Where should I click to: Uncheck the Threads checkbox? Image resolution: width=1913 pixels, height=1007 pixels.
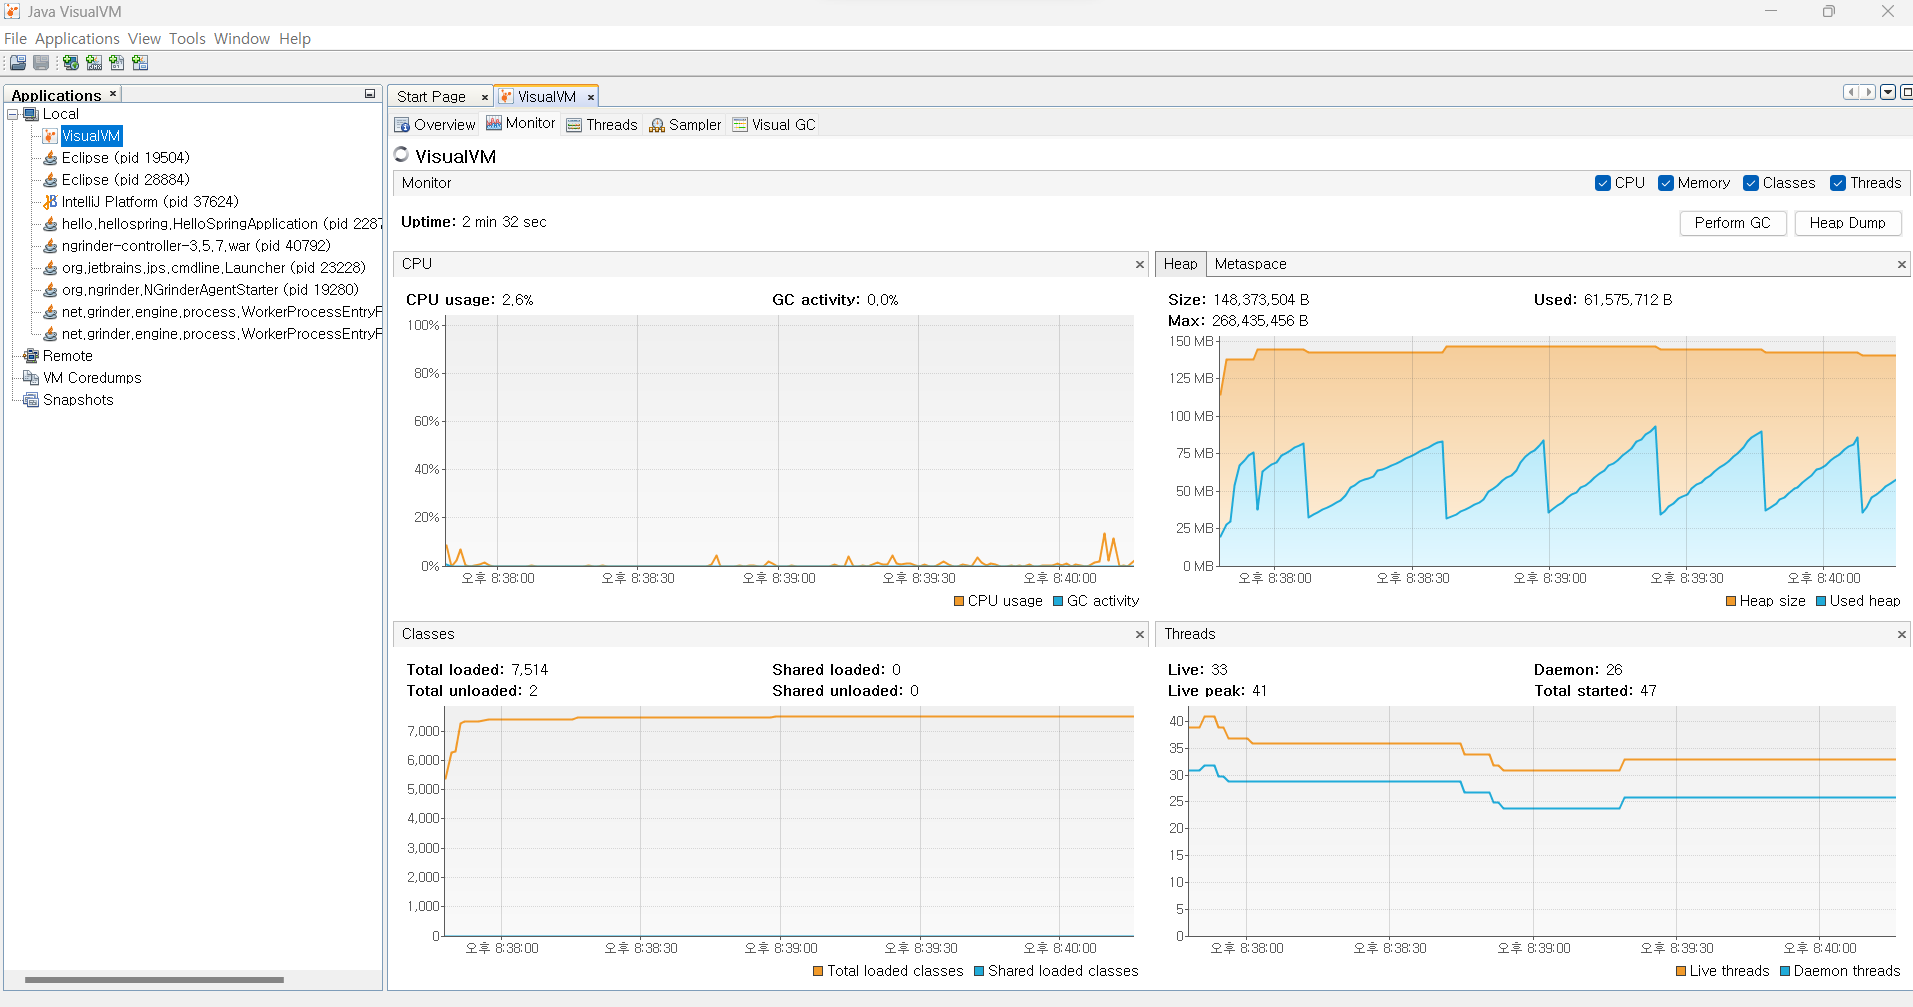click(x=1838, y=183)
